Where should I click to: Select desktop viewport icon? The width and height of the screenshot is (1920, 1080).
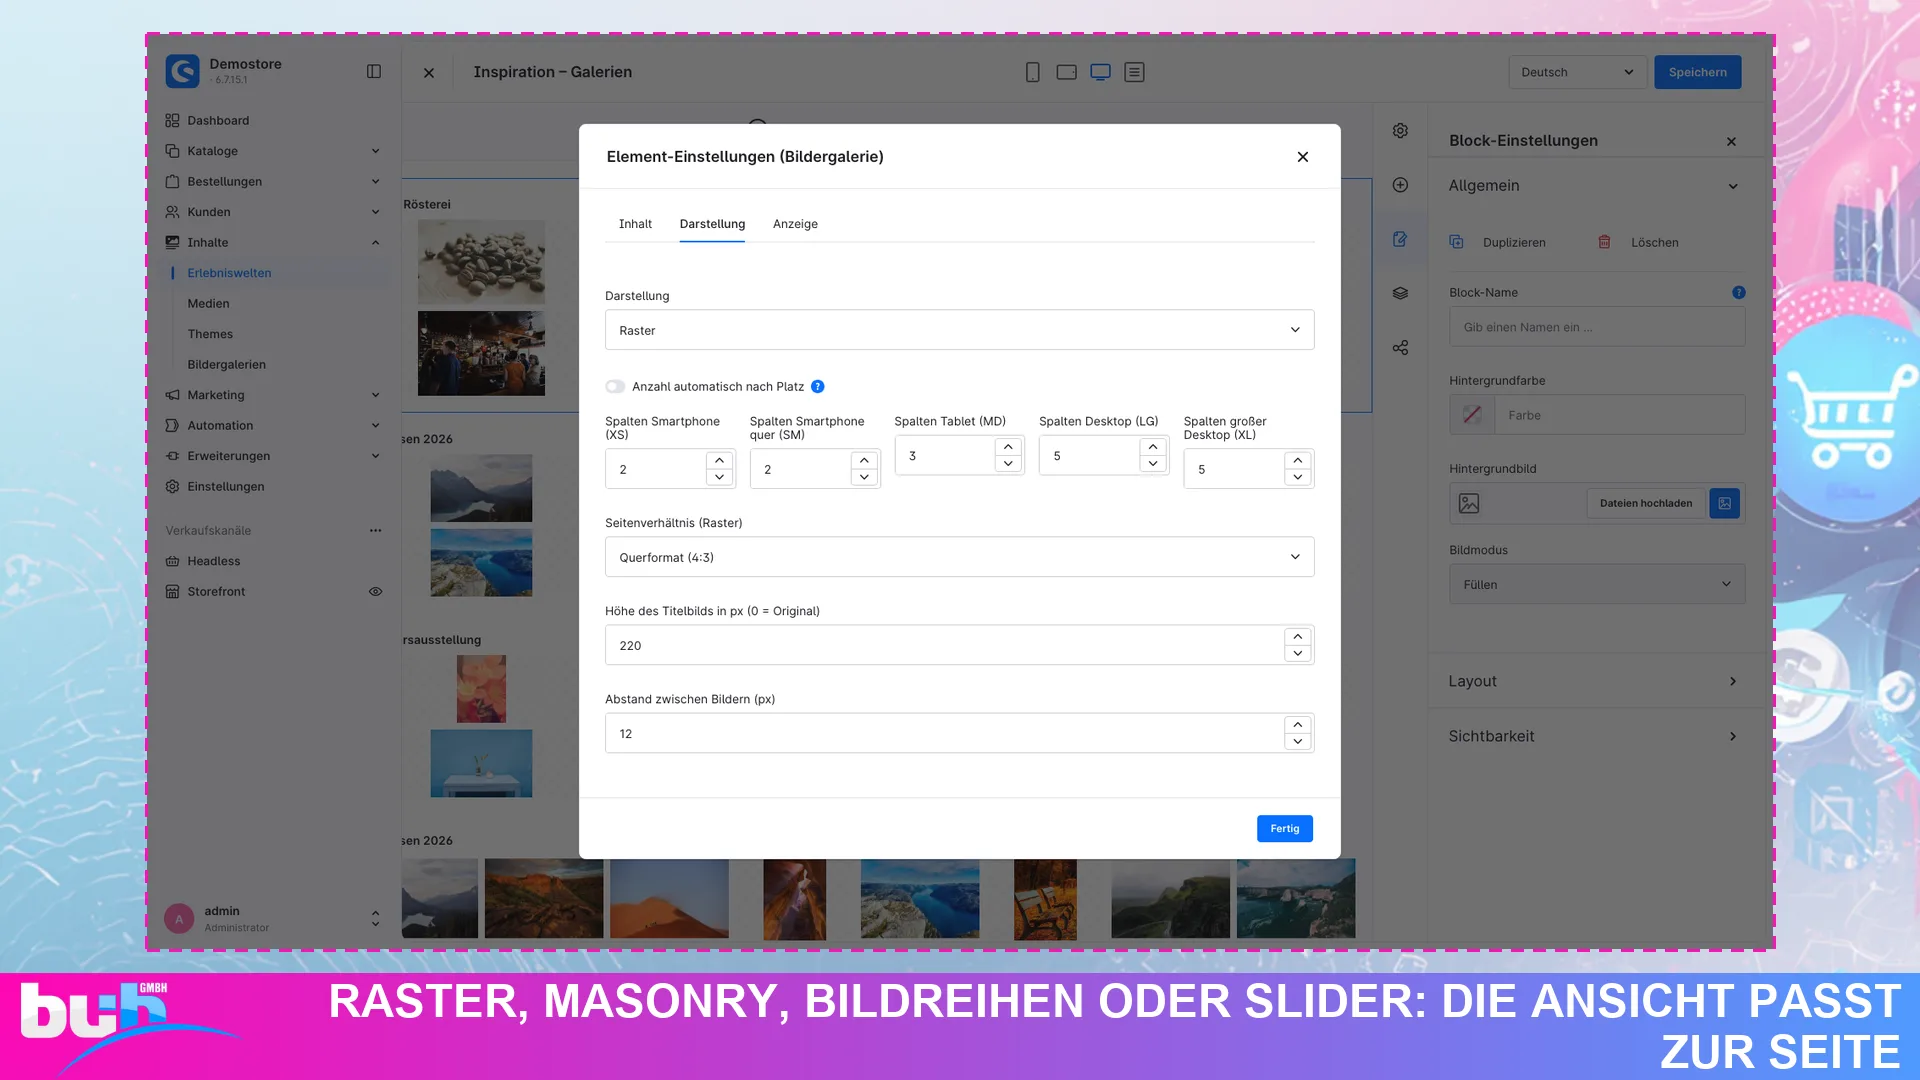click(x=1100, y=72)
